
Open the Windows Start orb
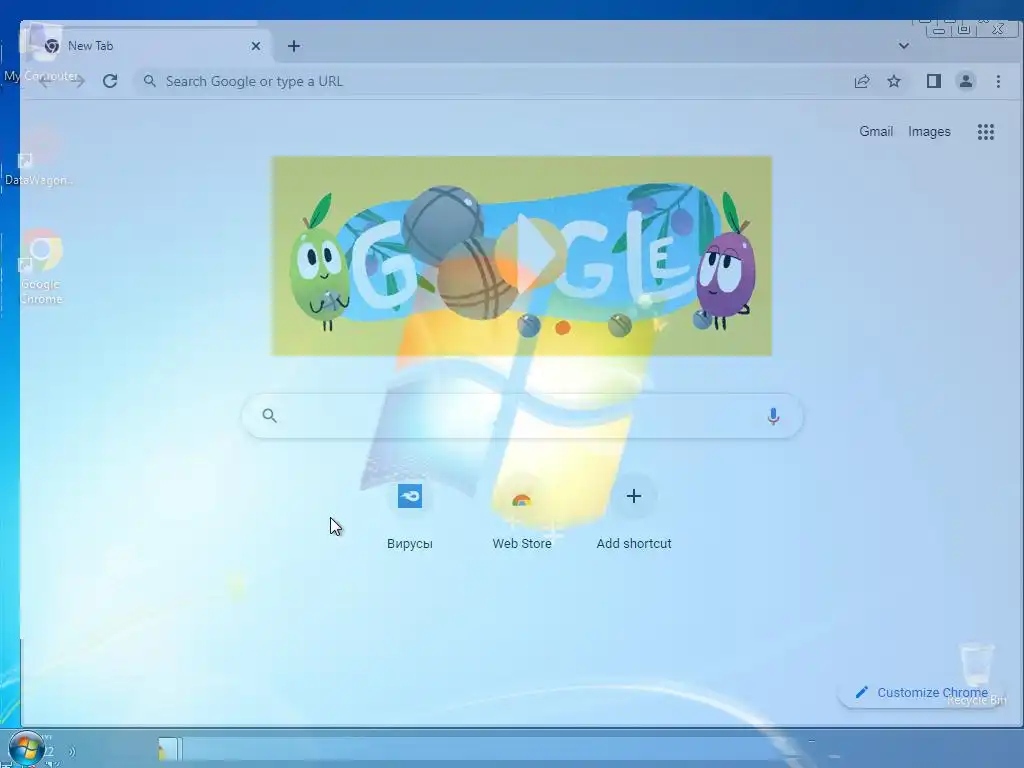point(26,748)
